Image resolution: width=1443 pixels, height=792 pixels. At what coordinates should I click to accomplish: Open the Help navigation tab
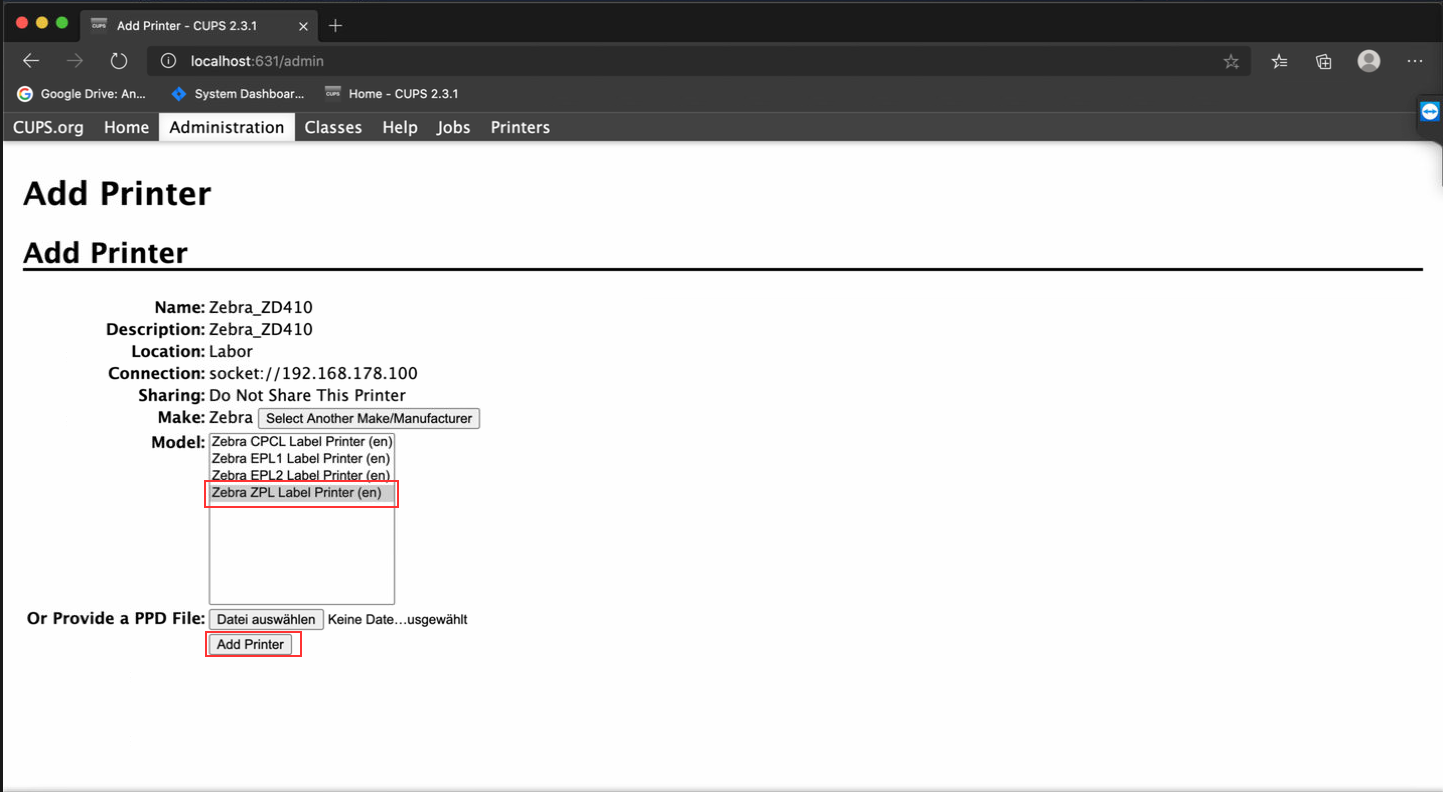point(400,127)
